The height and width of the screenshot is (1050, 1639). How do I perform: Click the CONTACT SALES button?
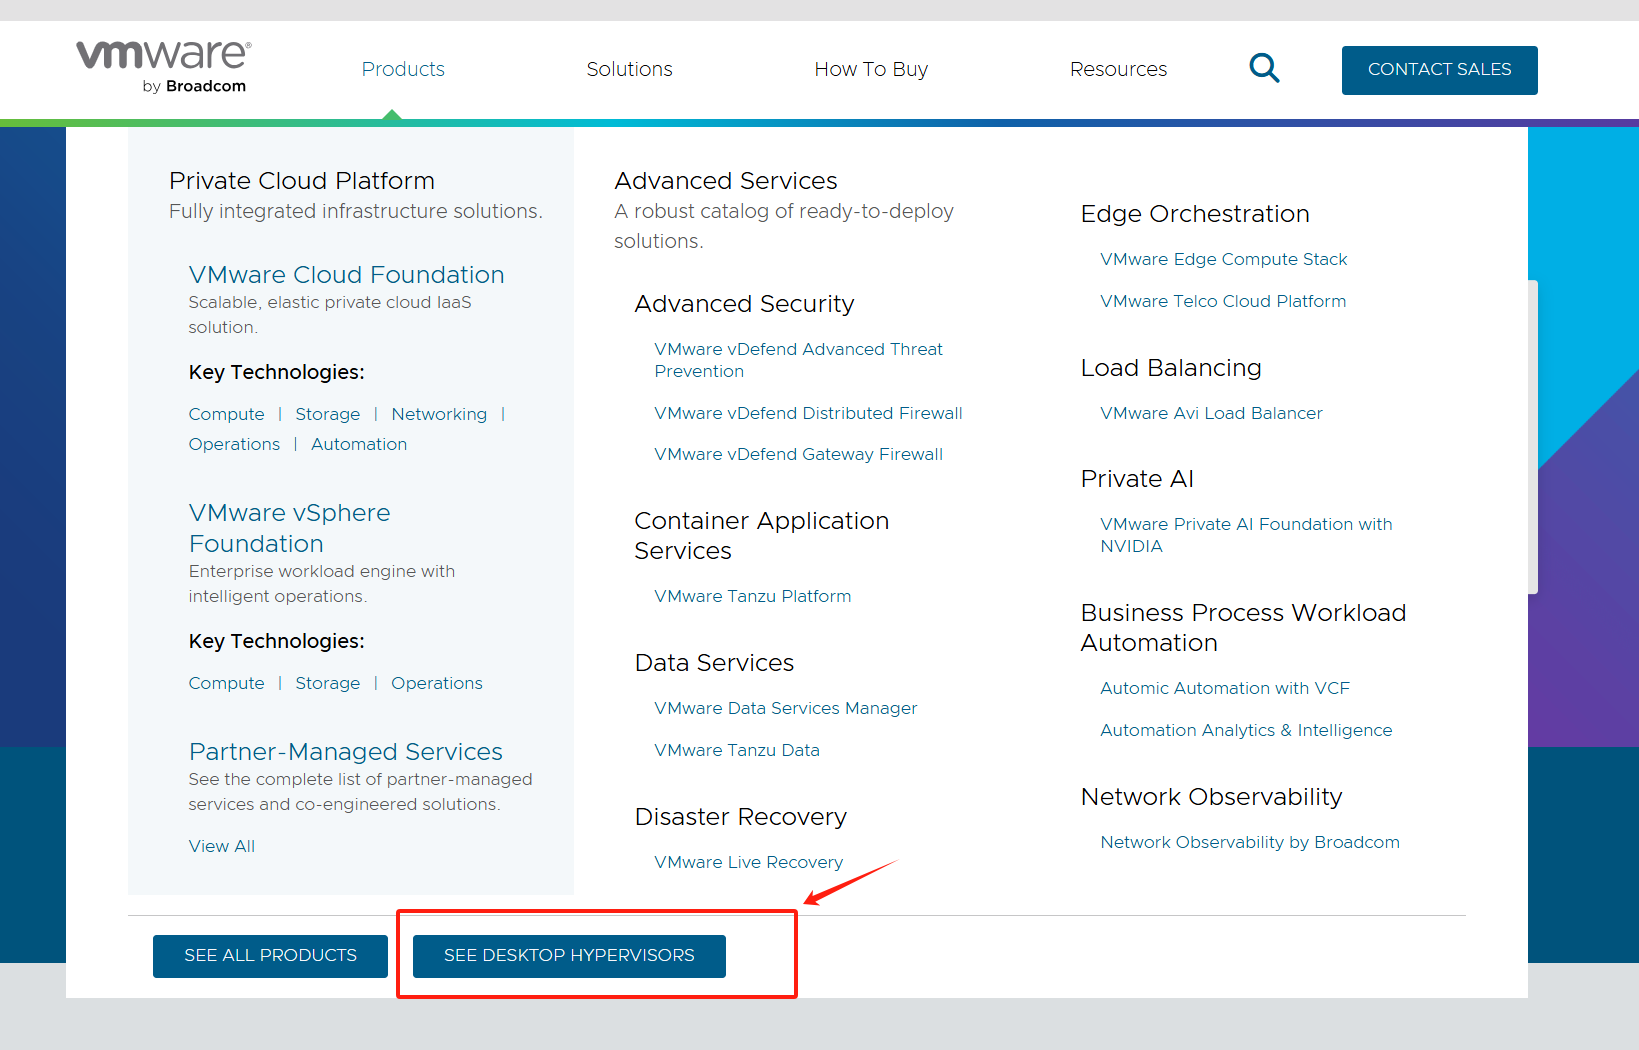click(1439, 70)
